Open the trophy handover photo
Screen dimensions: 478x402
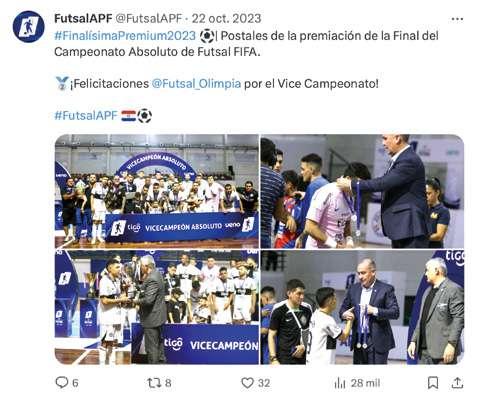point(157,307)
